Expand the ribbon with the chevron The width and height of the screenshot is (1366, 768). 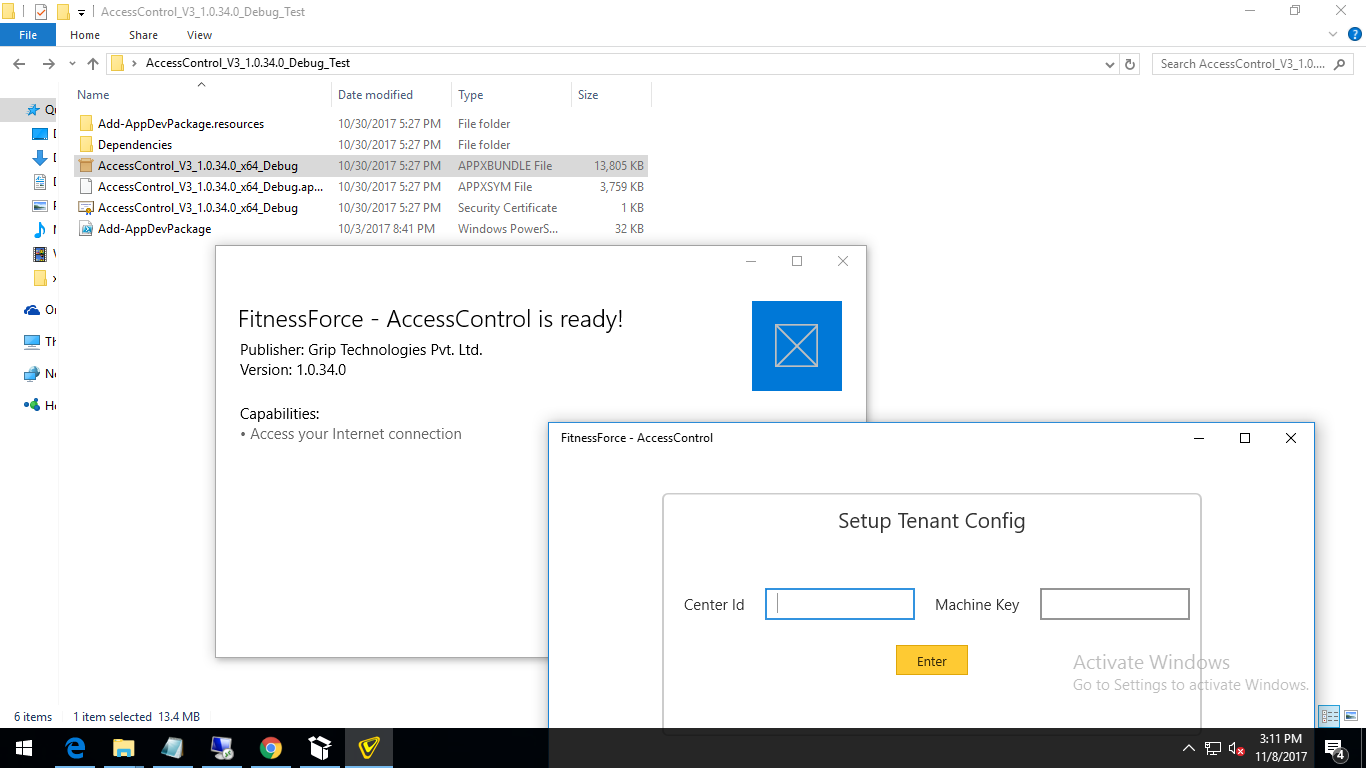1334,34
